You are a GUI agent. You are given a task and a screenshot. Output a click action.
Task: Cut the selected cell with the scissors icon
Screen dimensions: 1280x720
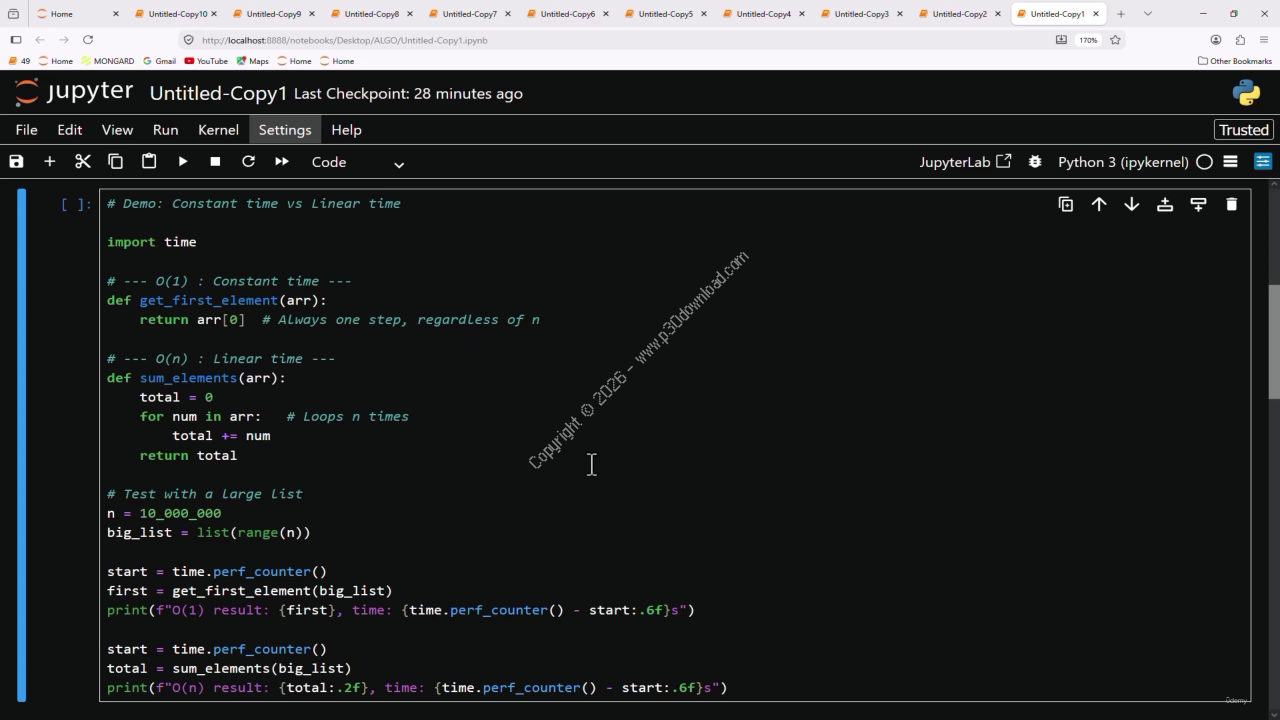(83, 161)
